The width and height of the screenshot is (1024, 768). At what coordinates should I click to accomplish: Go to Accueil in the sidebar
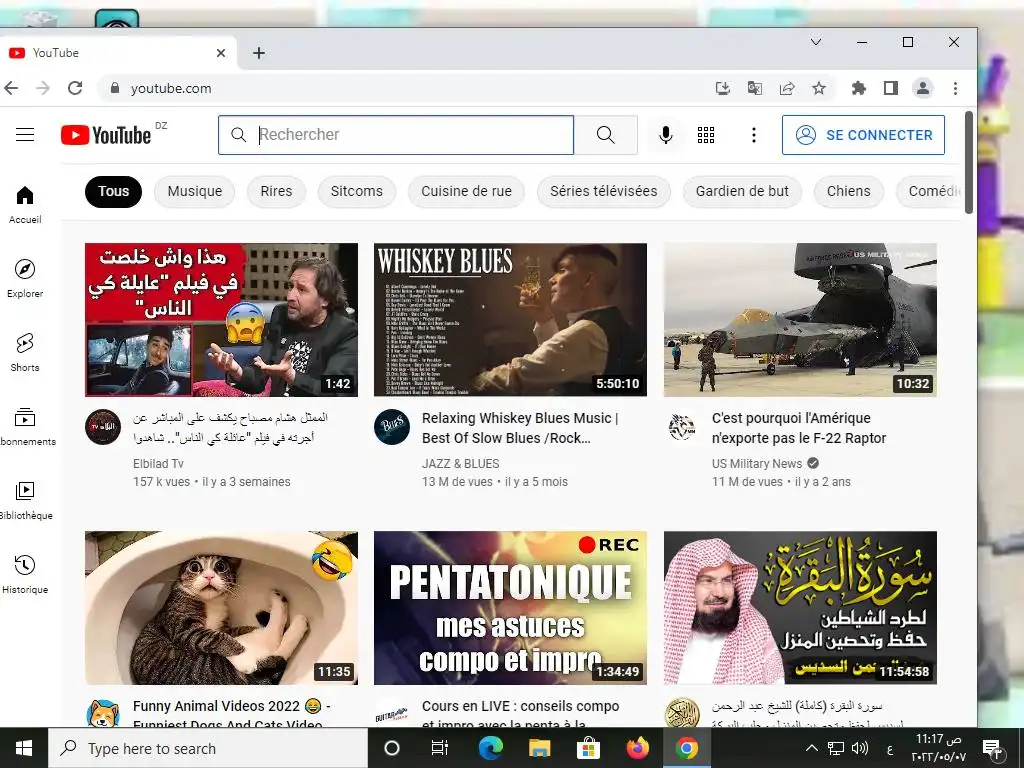(x=25, y=204)
